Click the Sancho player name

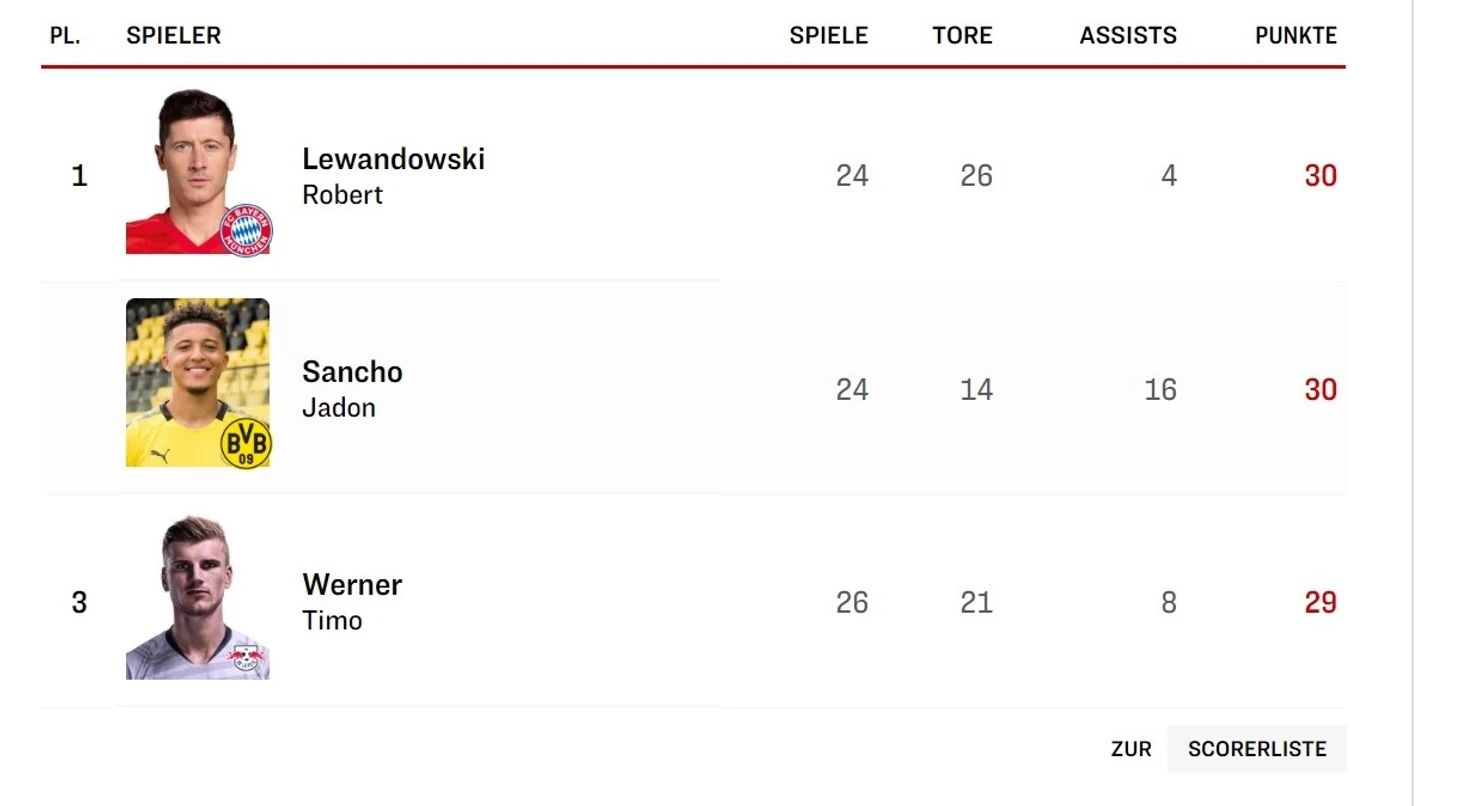(x=352, y=372)
